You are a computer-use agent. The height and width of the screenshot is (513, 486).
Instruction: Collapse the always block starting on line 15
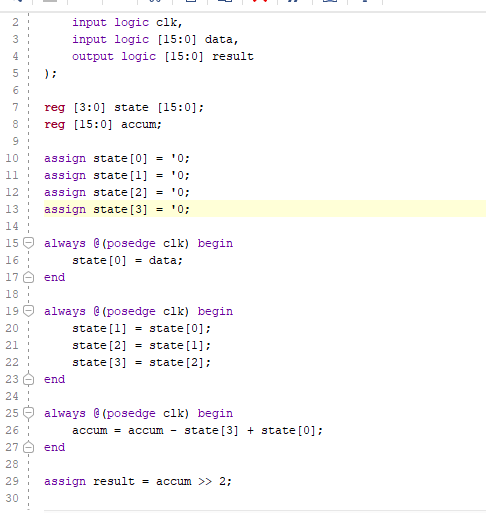29,243
